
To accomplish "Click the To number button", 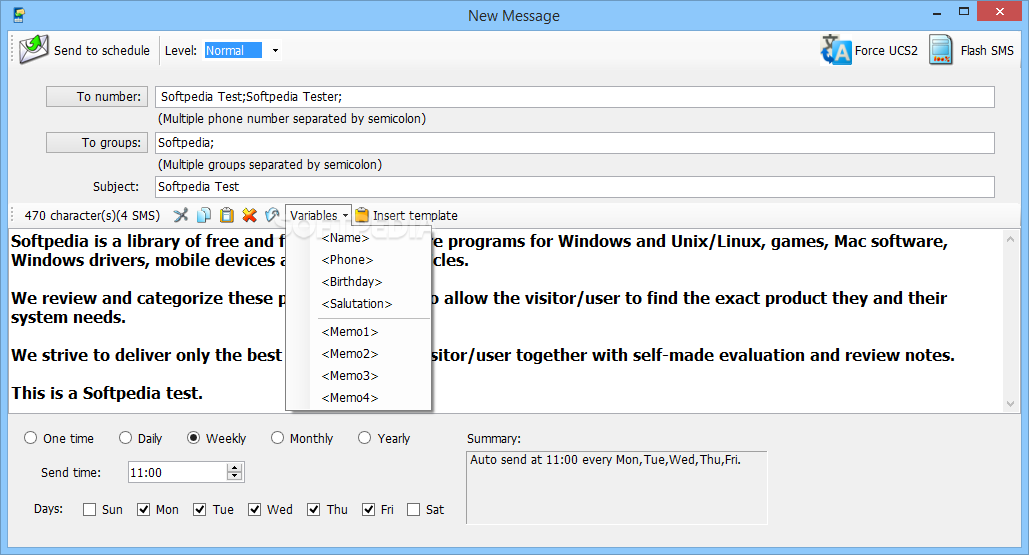I will (97, 96).
